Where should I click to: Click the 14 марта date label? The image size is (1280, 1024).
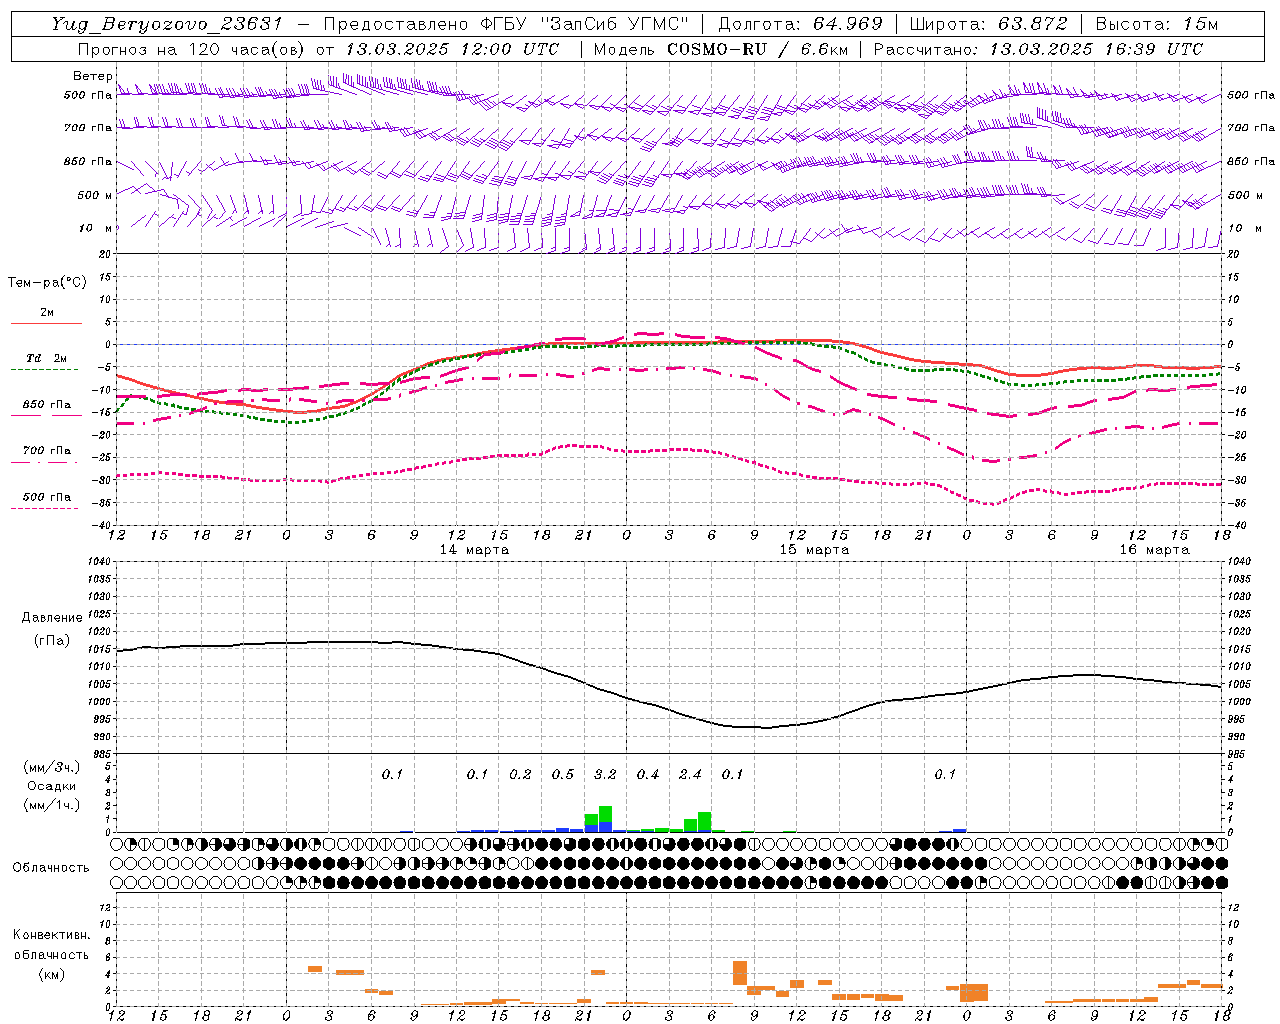click(474, 550)
